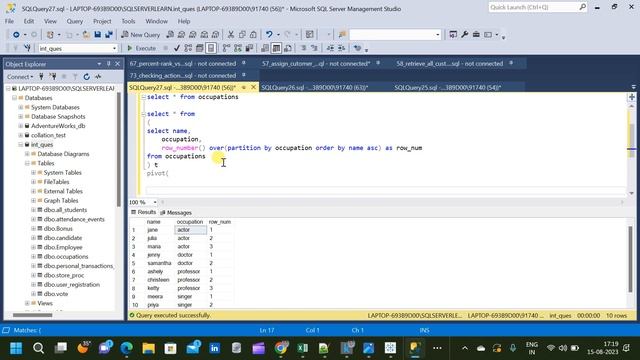The image size is (640, 360).
Task: Toggle Include Actual Execution Plan icon
Action: point(227,48)
